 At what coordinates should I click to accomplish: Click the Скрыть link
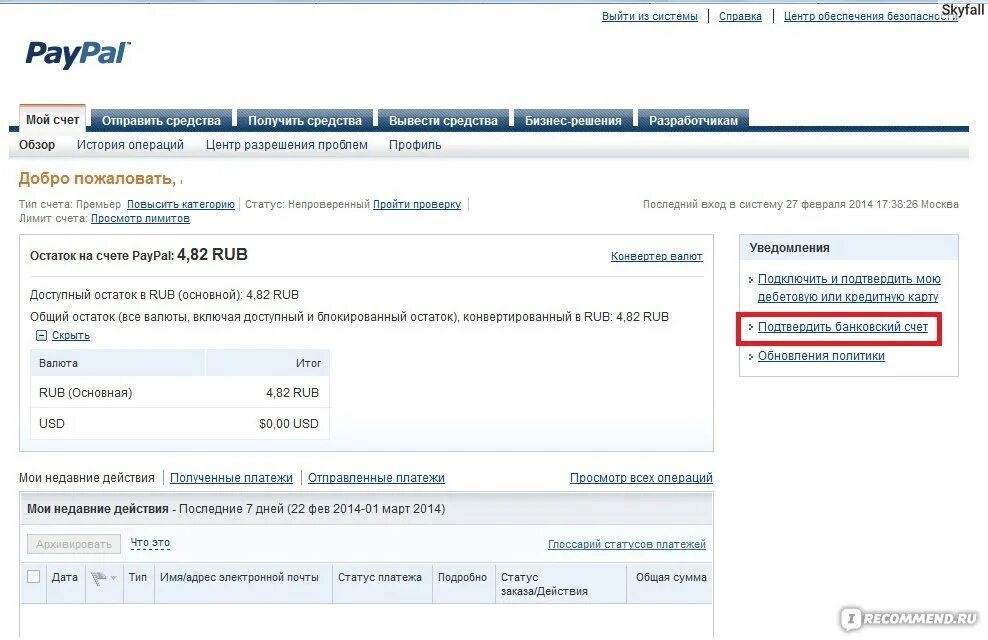point(71,336)
